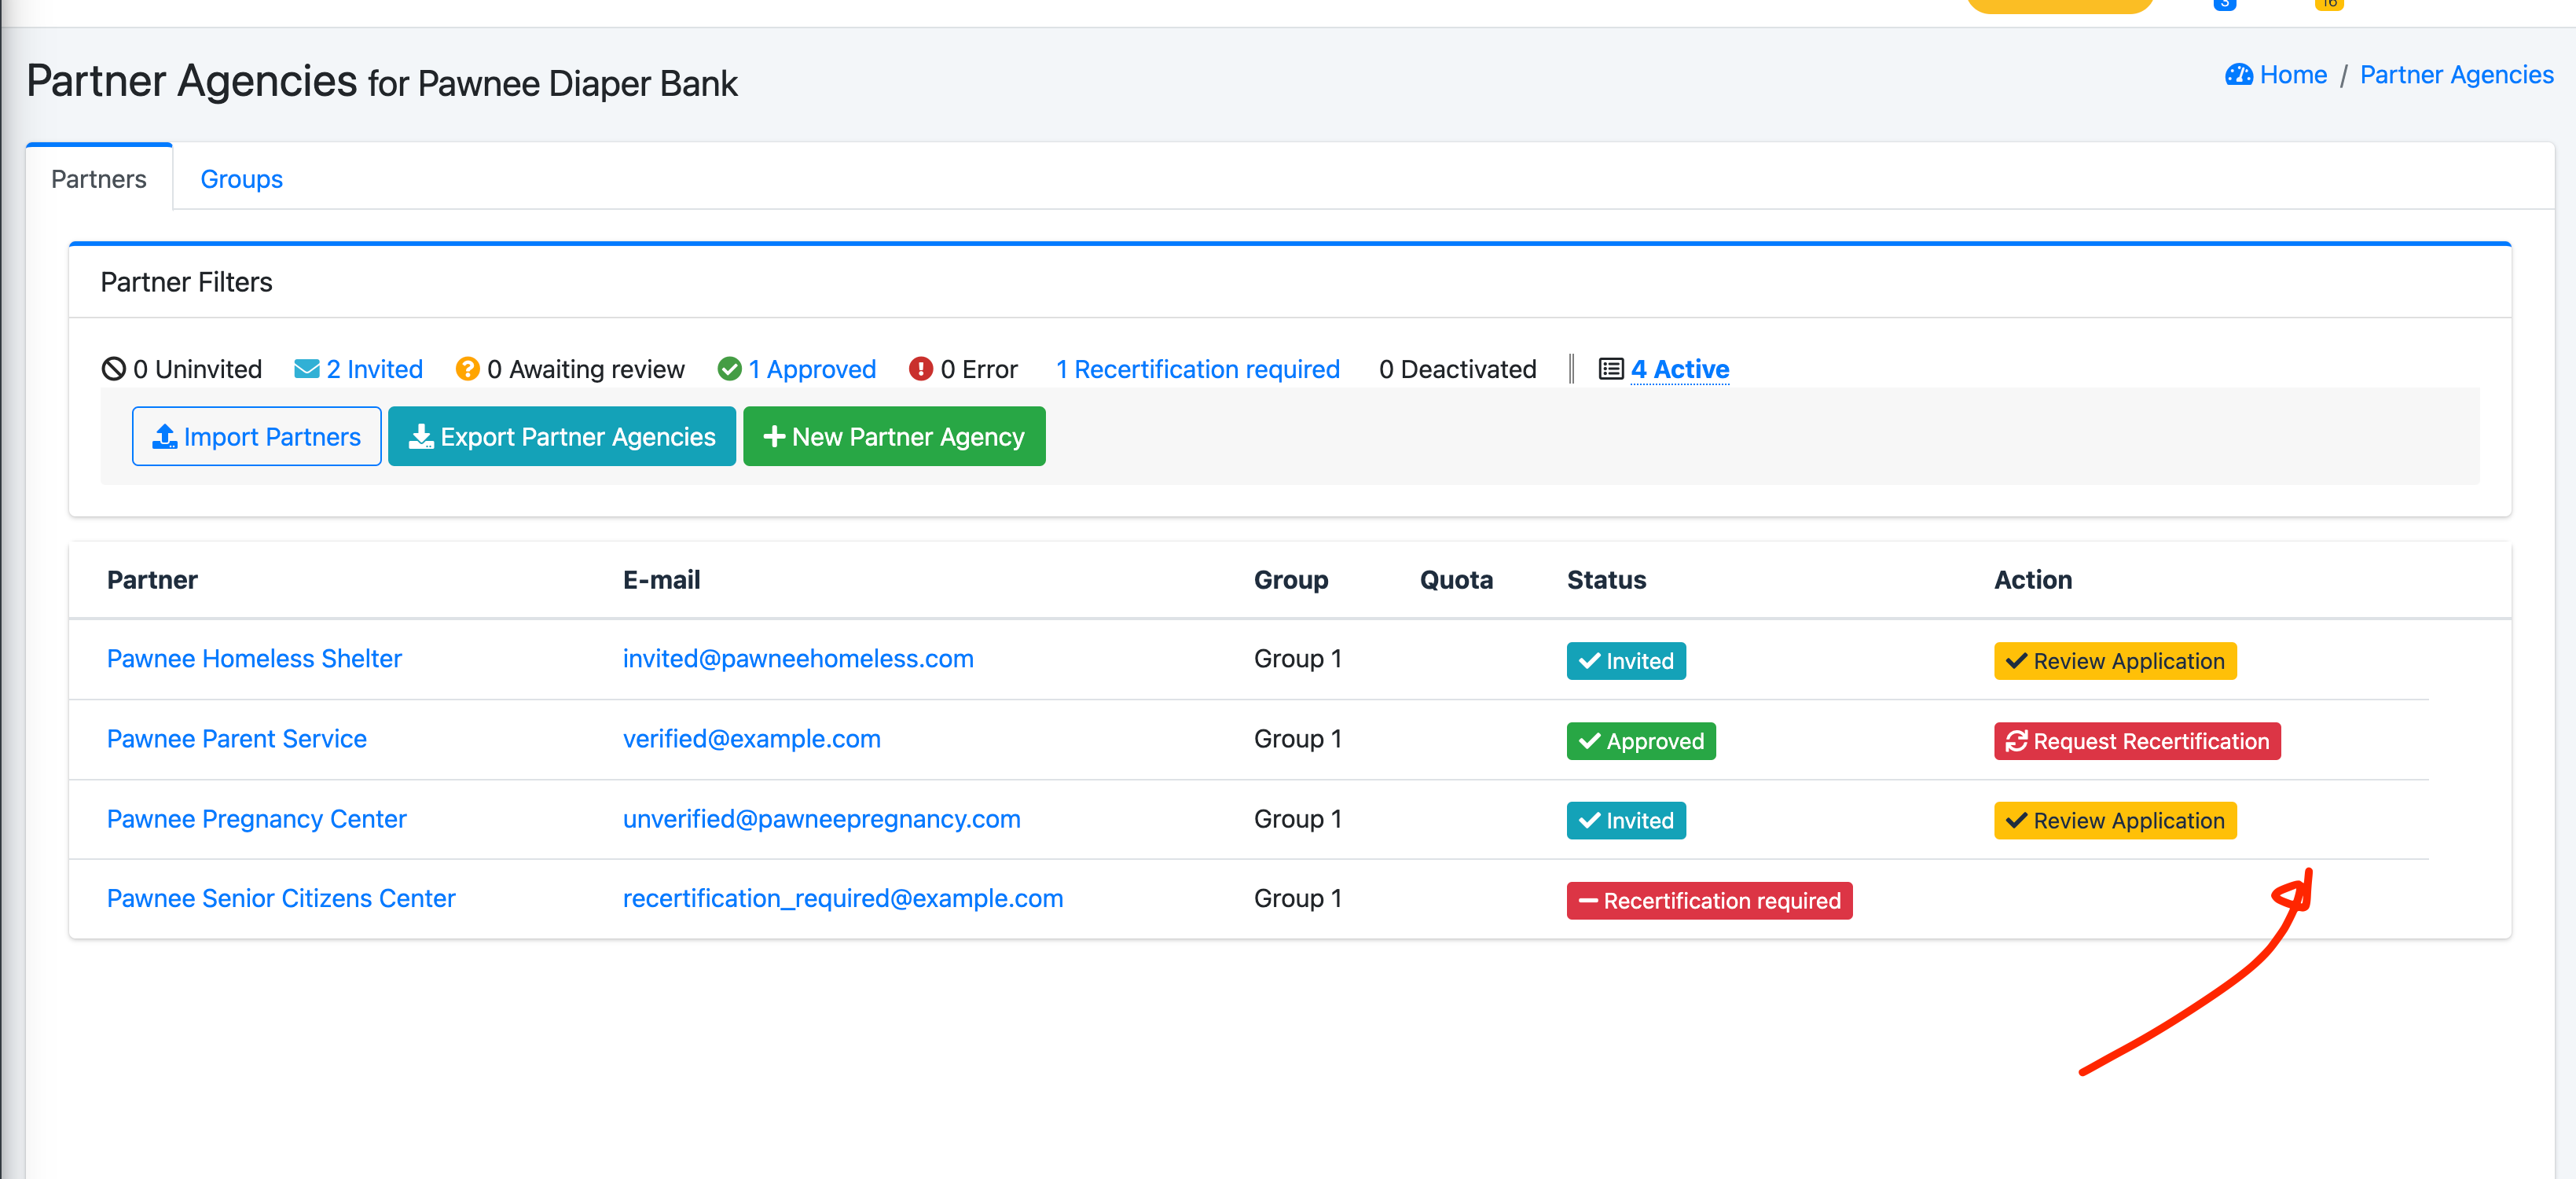Select the Partners tab
This screenshot has width=2576, height=1179.
[x=98, y=179]
